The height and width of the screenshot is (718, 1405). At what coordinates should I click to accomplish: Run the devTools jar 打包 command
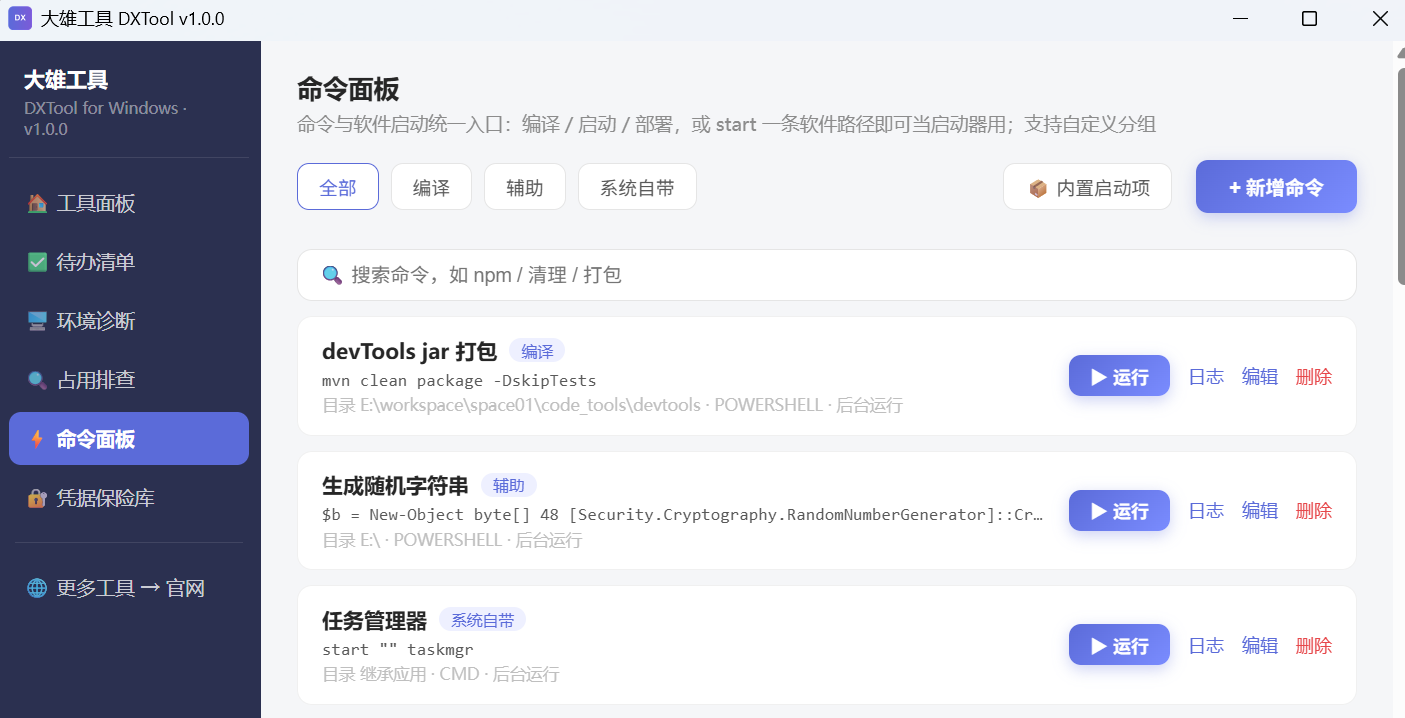pyautogui.click(x=1119, y=376)
